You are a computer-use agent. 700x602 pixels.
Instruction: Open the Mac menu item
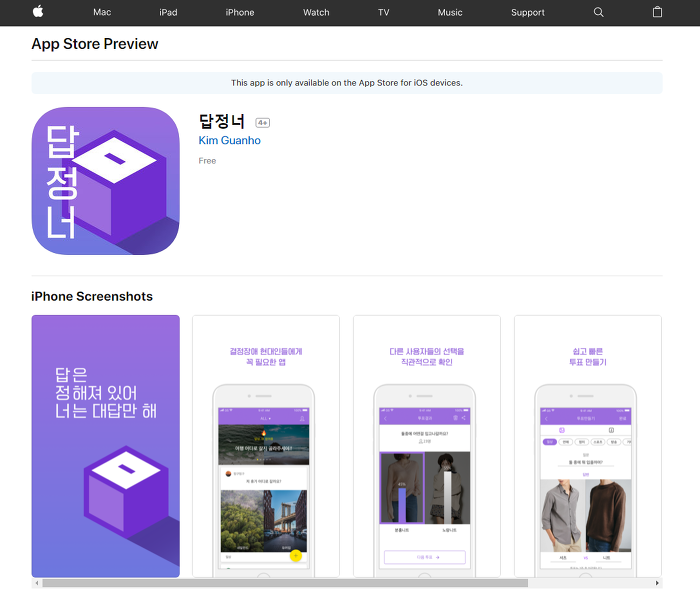tap(102, 13)
